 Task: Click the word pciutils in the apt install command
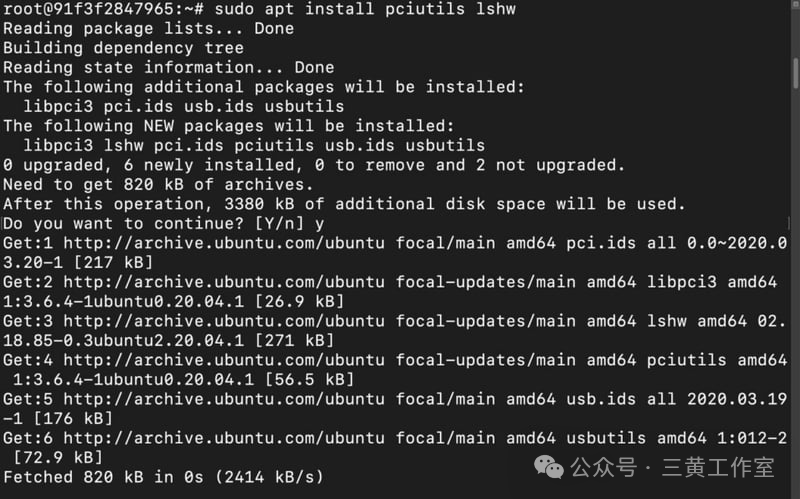[425, 9]
